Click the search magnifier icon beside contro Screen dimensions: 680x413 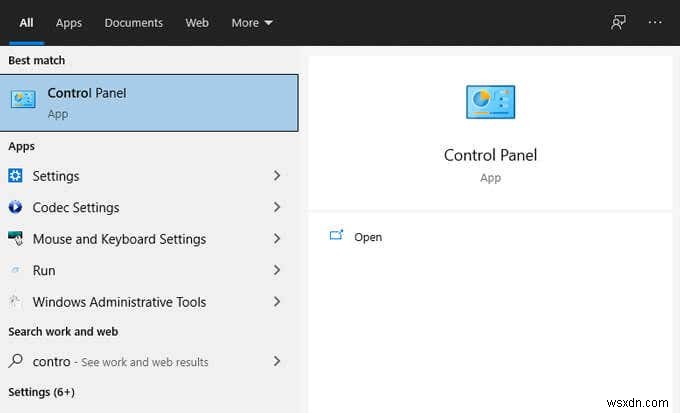click(15, 361)
